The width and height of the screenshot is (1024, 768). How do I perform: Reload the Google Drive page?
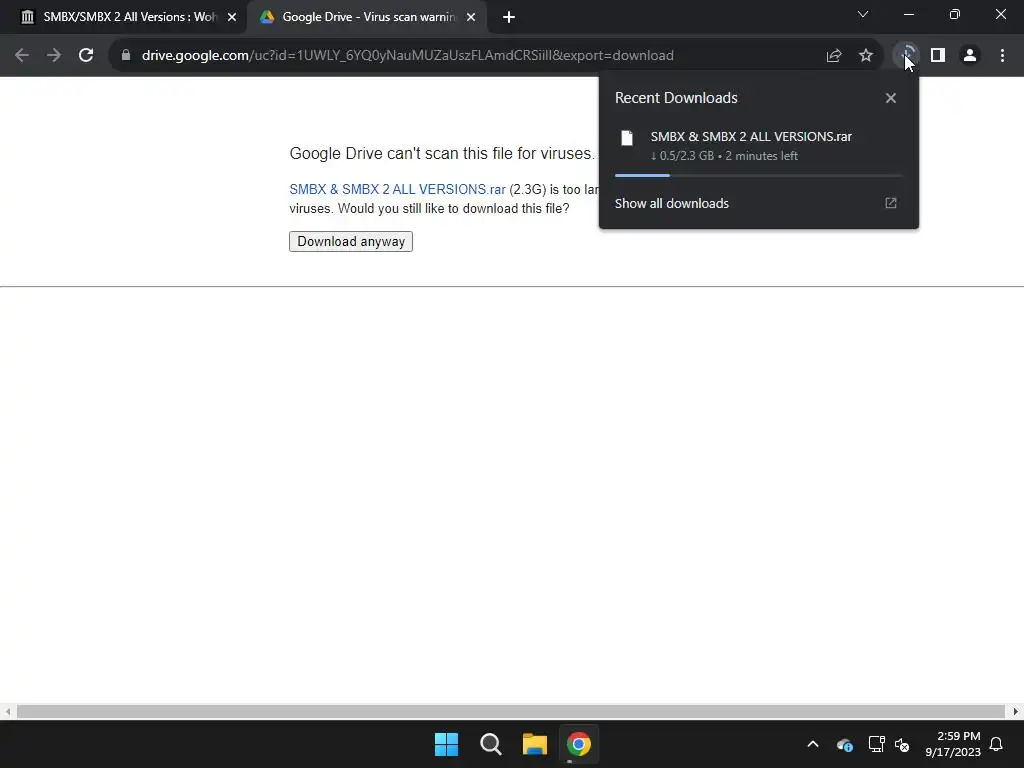[86, 56]
